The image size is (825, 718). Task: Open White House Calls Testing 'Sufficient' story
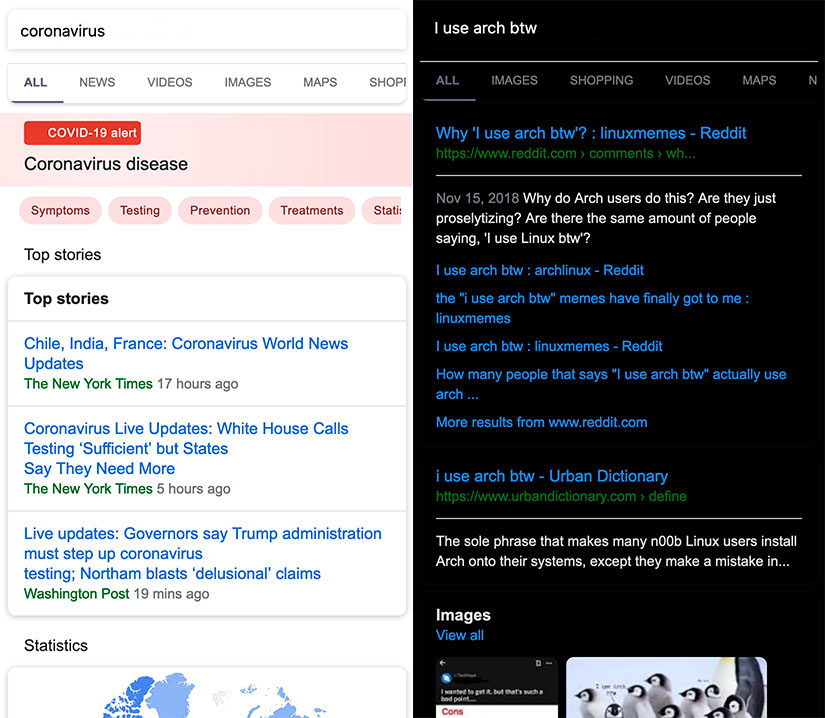click(x=186, y=448)
